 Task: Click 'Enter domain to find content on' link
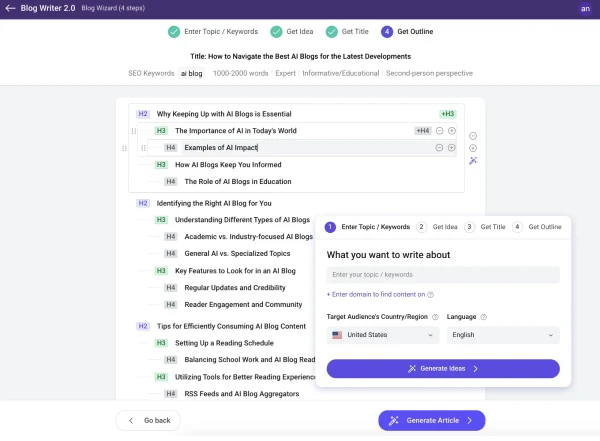[x=376, y=294]
